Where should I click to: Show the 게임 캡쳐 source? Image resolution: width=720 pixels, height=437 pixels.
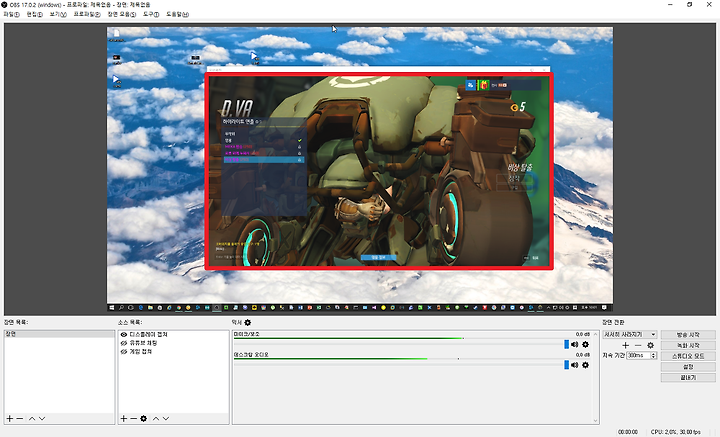[x=124, y=352]
